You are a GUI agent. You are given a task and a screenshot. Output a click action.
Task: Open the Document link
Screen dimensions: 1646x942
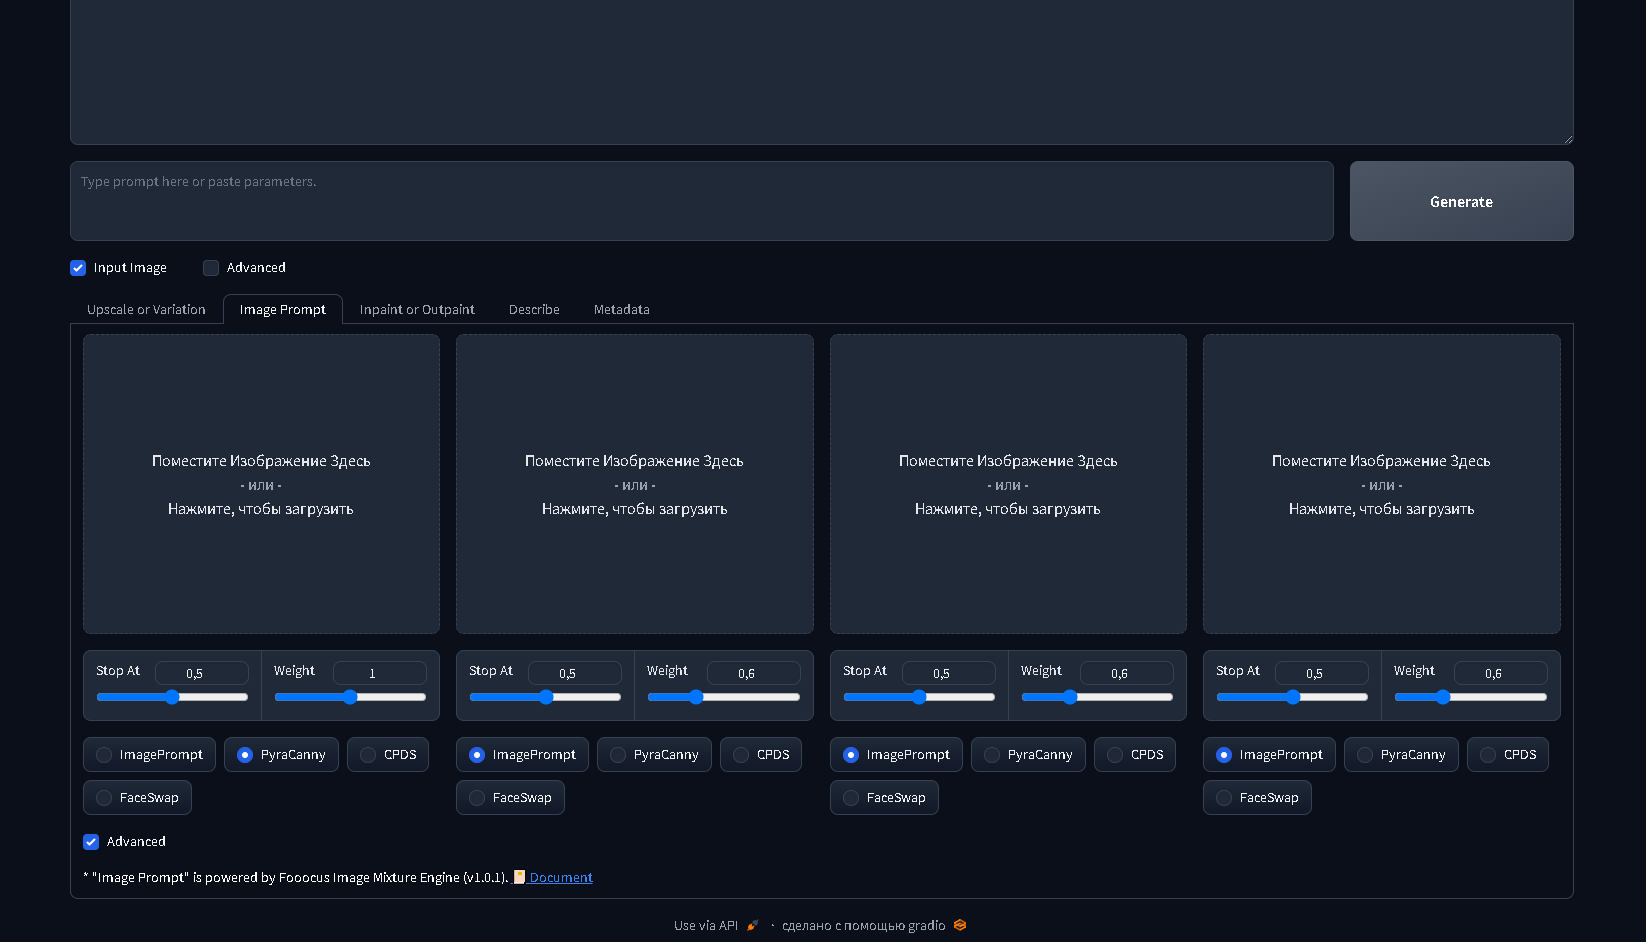[x=560, y=878]
